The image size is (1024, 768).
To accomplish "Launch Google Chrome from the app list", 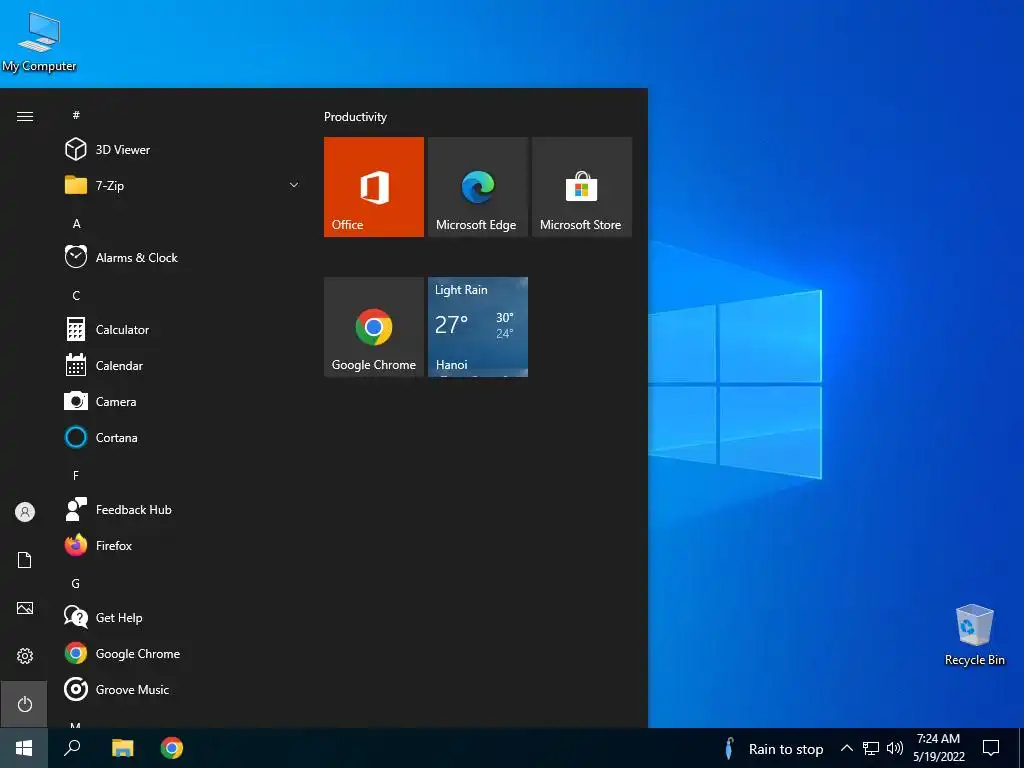I will coord(183,653).
